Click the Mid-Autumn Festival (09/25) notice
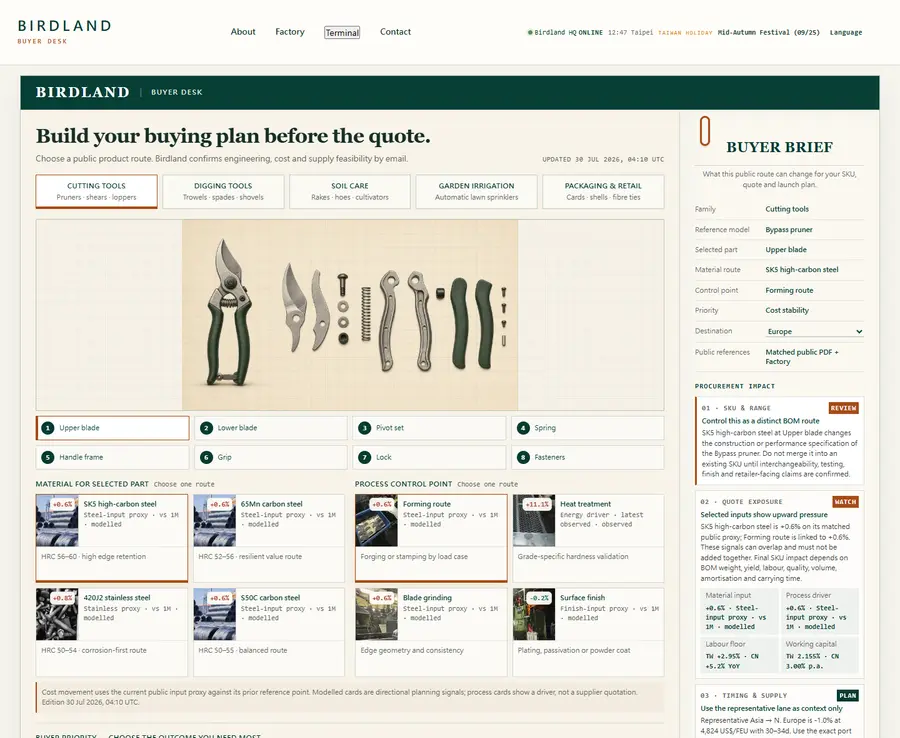Screen dimensions: 900x738 pyautogui.click(x=769, y=33)
